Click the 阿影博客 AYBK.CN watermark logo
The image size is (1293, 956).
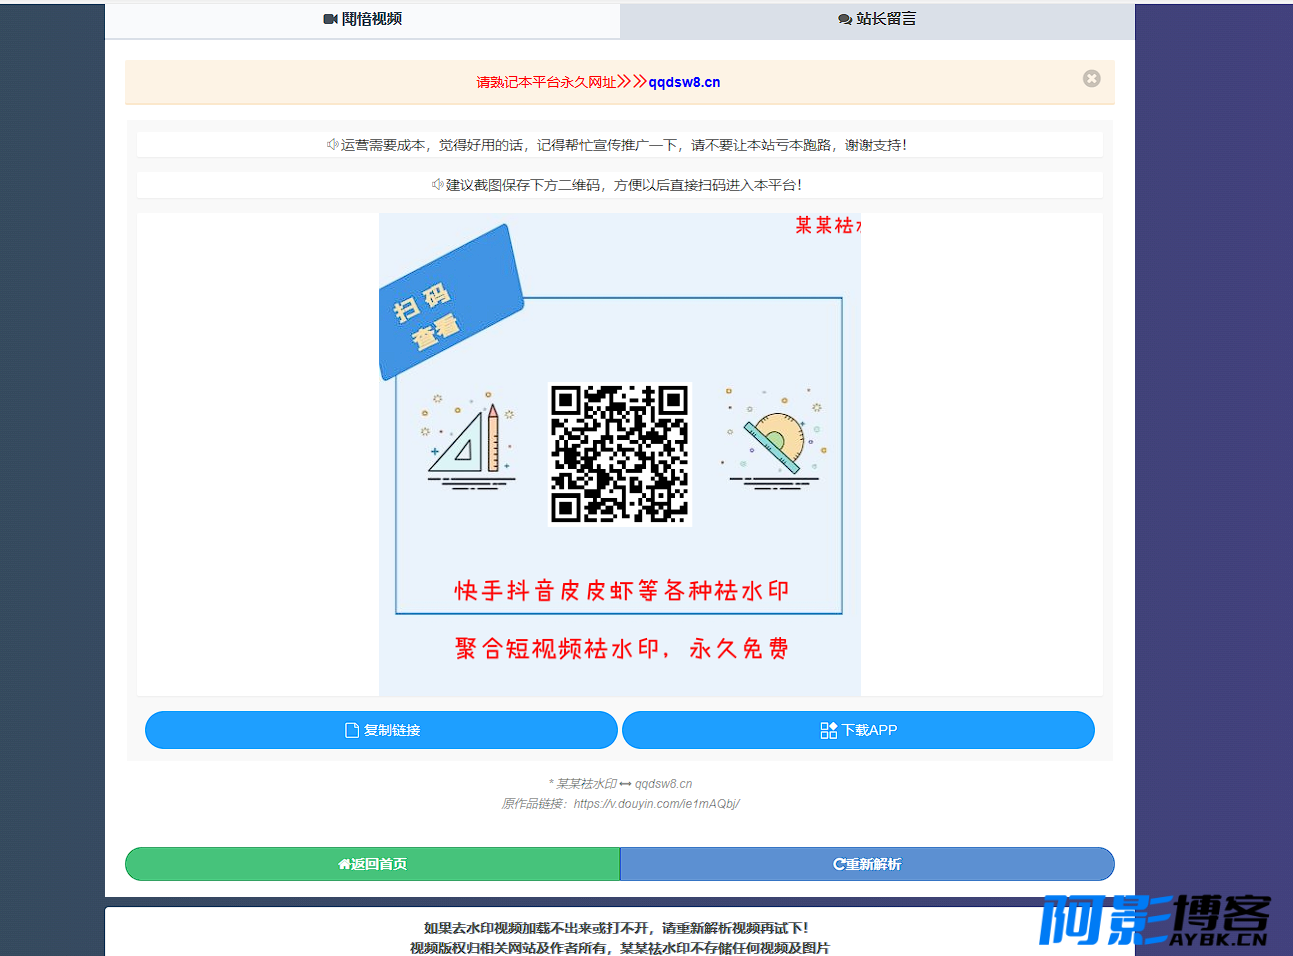click(x=1155, y=920)
